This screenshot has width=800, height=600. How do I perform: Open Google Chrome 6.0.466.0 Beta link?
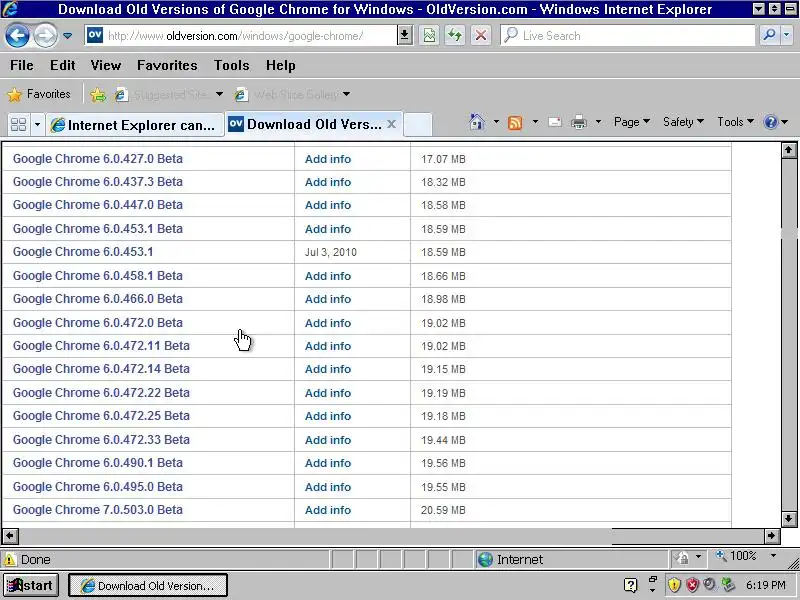pyautogui.click(x=97, y=299)
